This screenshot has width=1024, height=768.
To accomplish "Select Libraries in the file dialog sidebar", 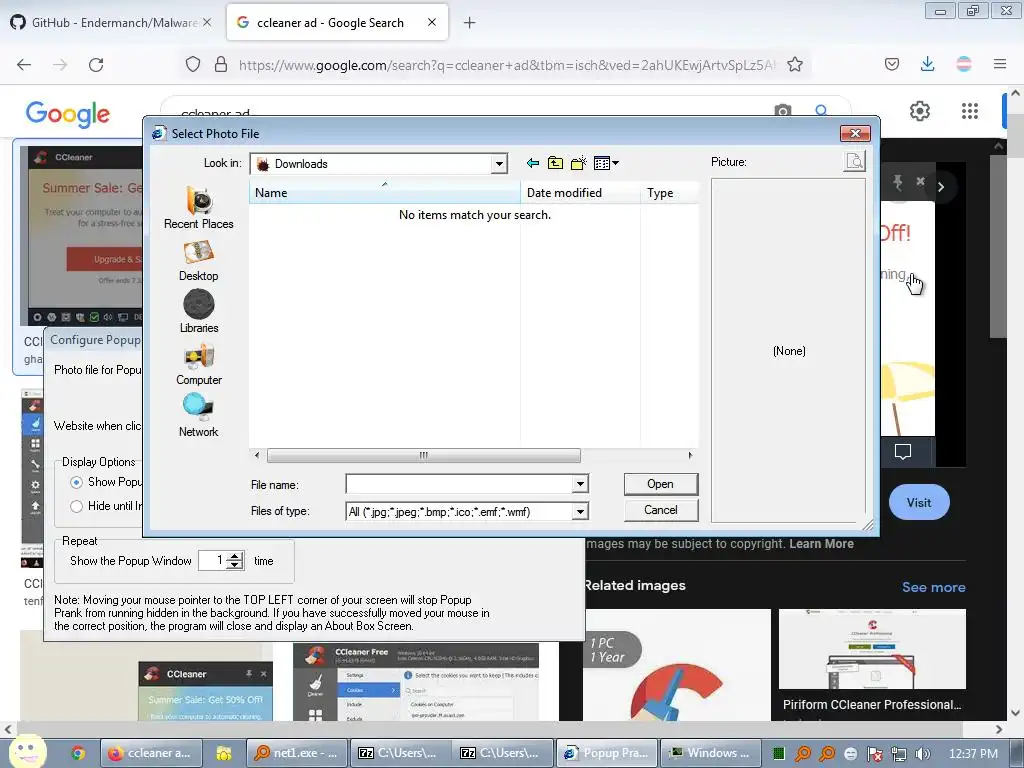I will pos(199,312).
